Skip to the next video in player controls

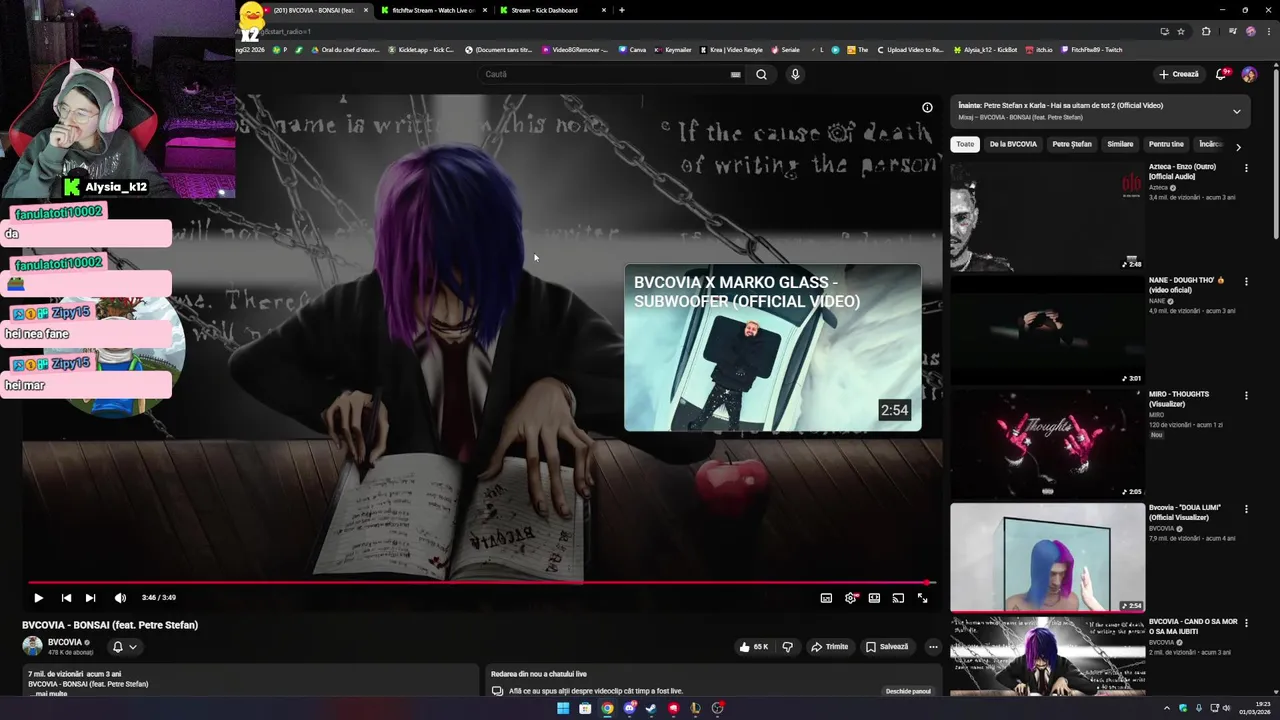(x=90, y=598)
